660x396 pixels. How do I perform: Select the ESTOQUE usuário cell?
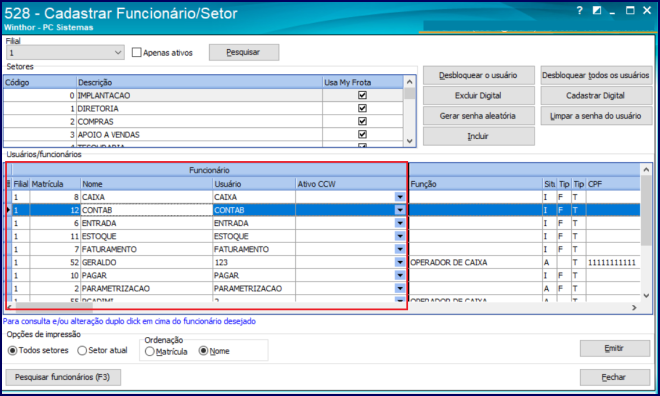click(x=254, y=236)
